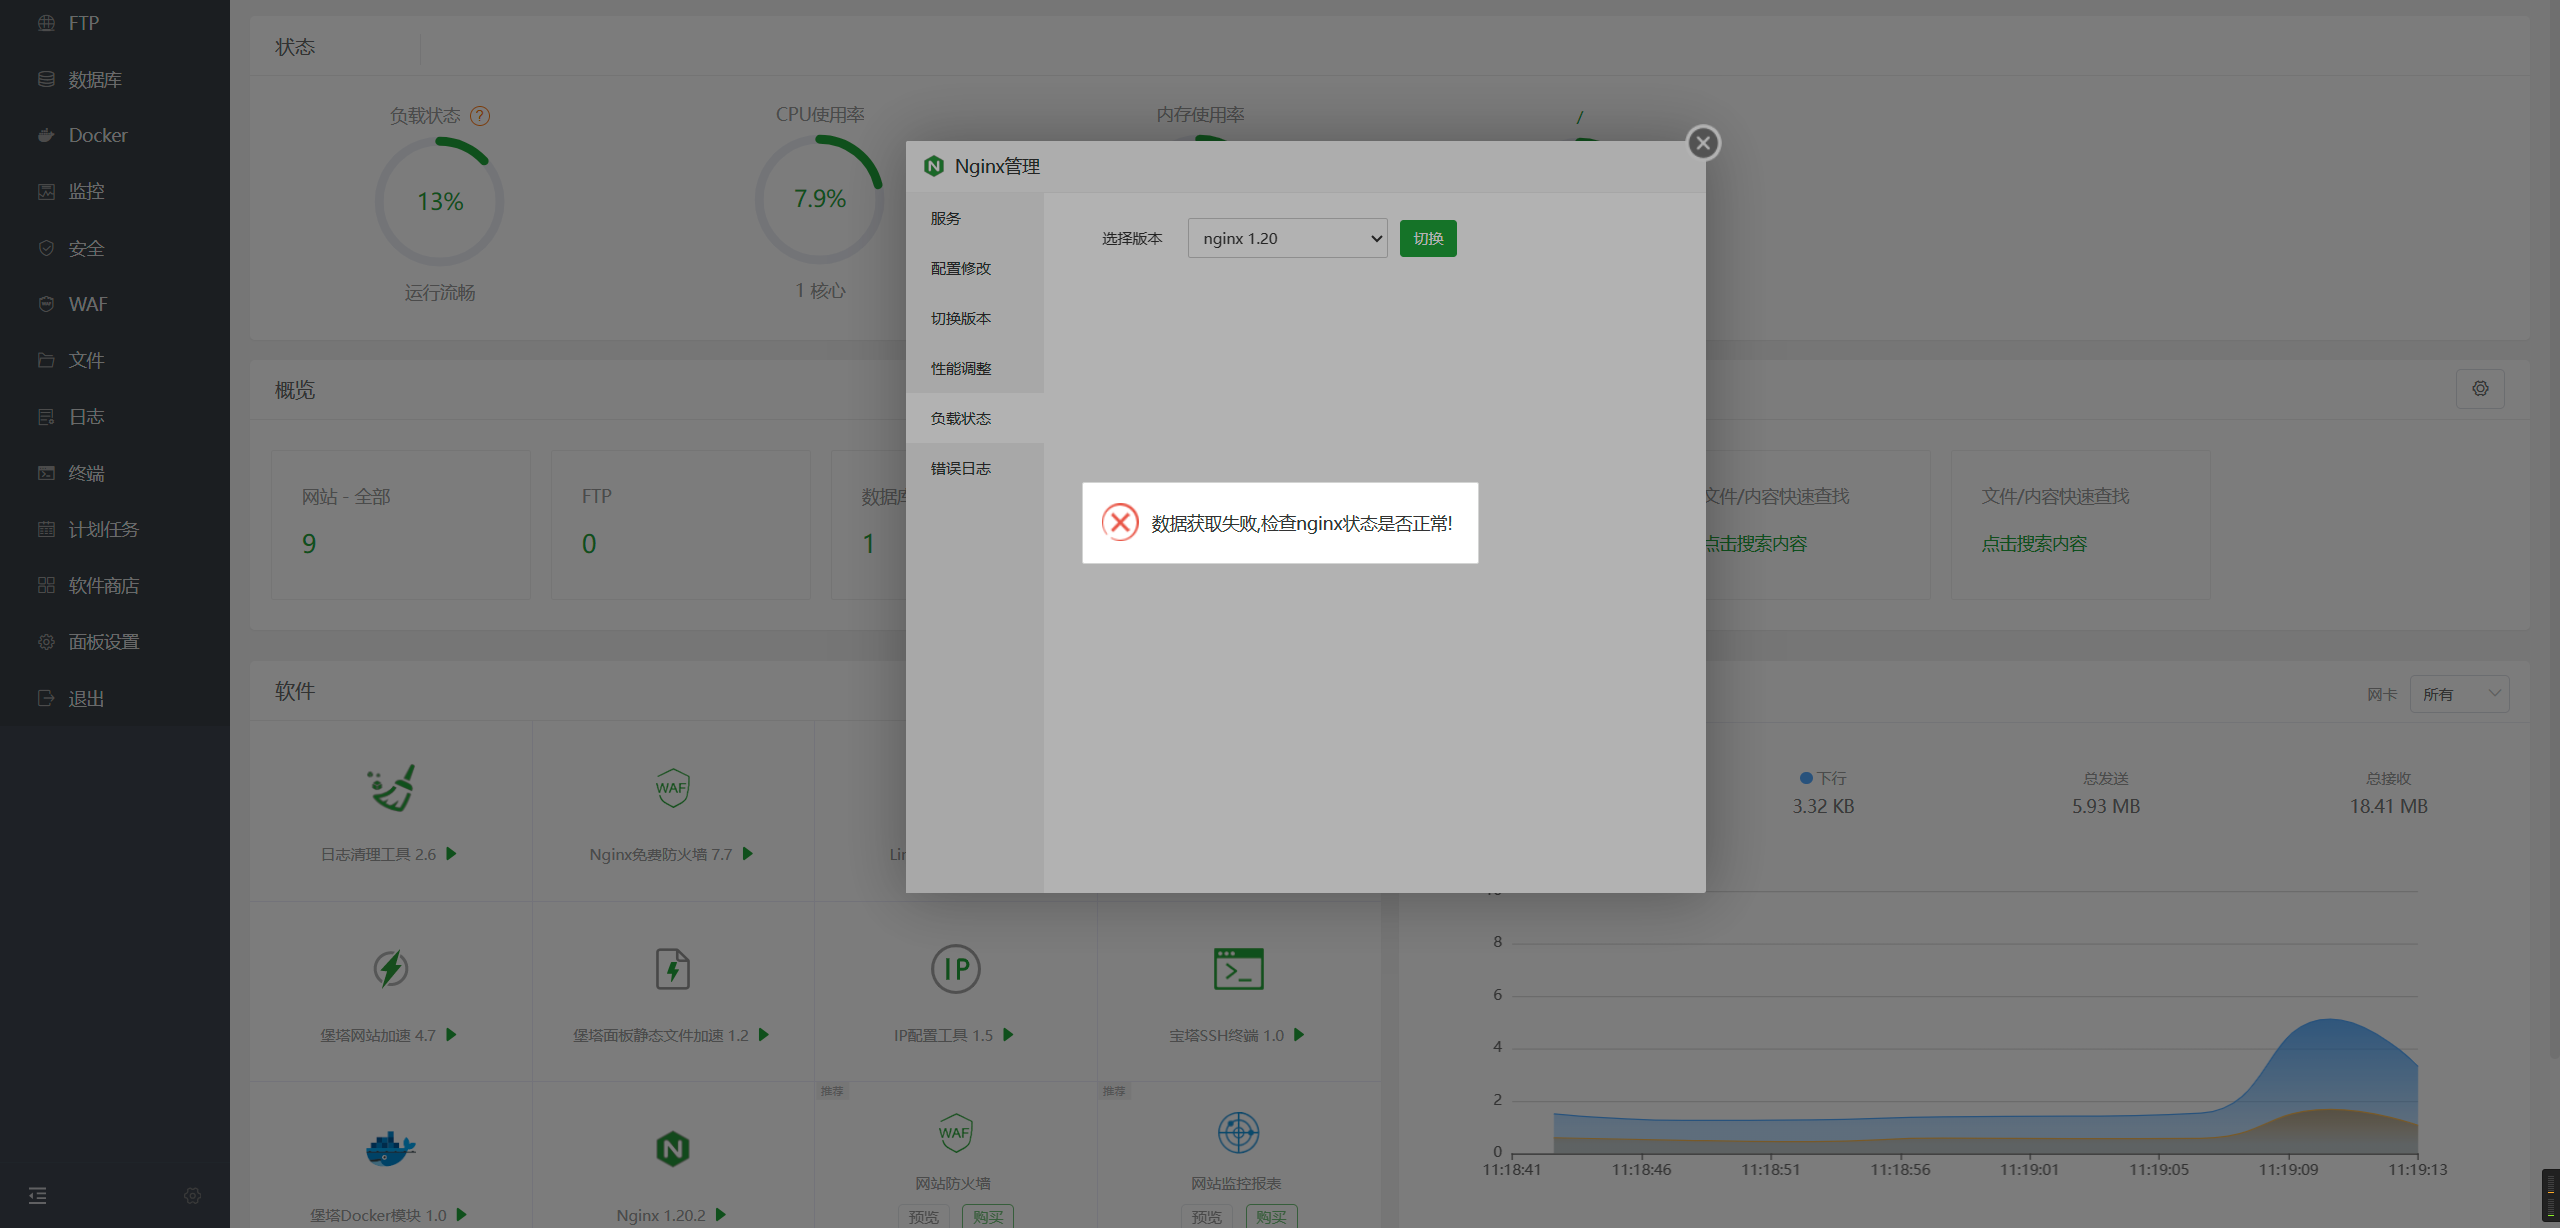Click play arrow next to 堡塔面板静态文件加速 1.2
The image size is (2560, 1228).
tap(764, 1035)
